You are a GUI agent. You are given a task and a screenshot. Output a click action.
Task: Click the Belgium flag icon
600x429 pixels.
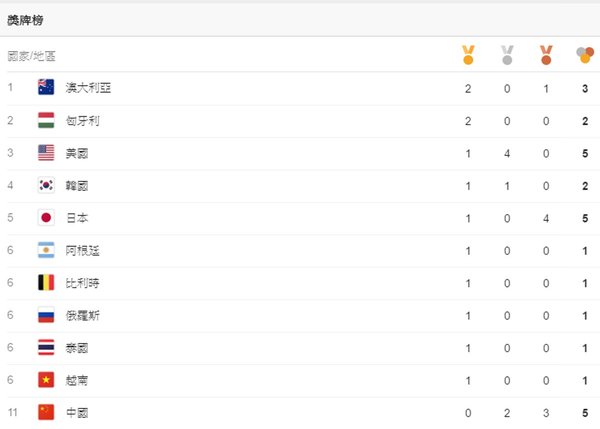(x=46, y=282)
